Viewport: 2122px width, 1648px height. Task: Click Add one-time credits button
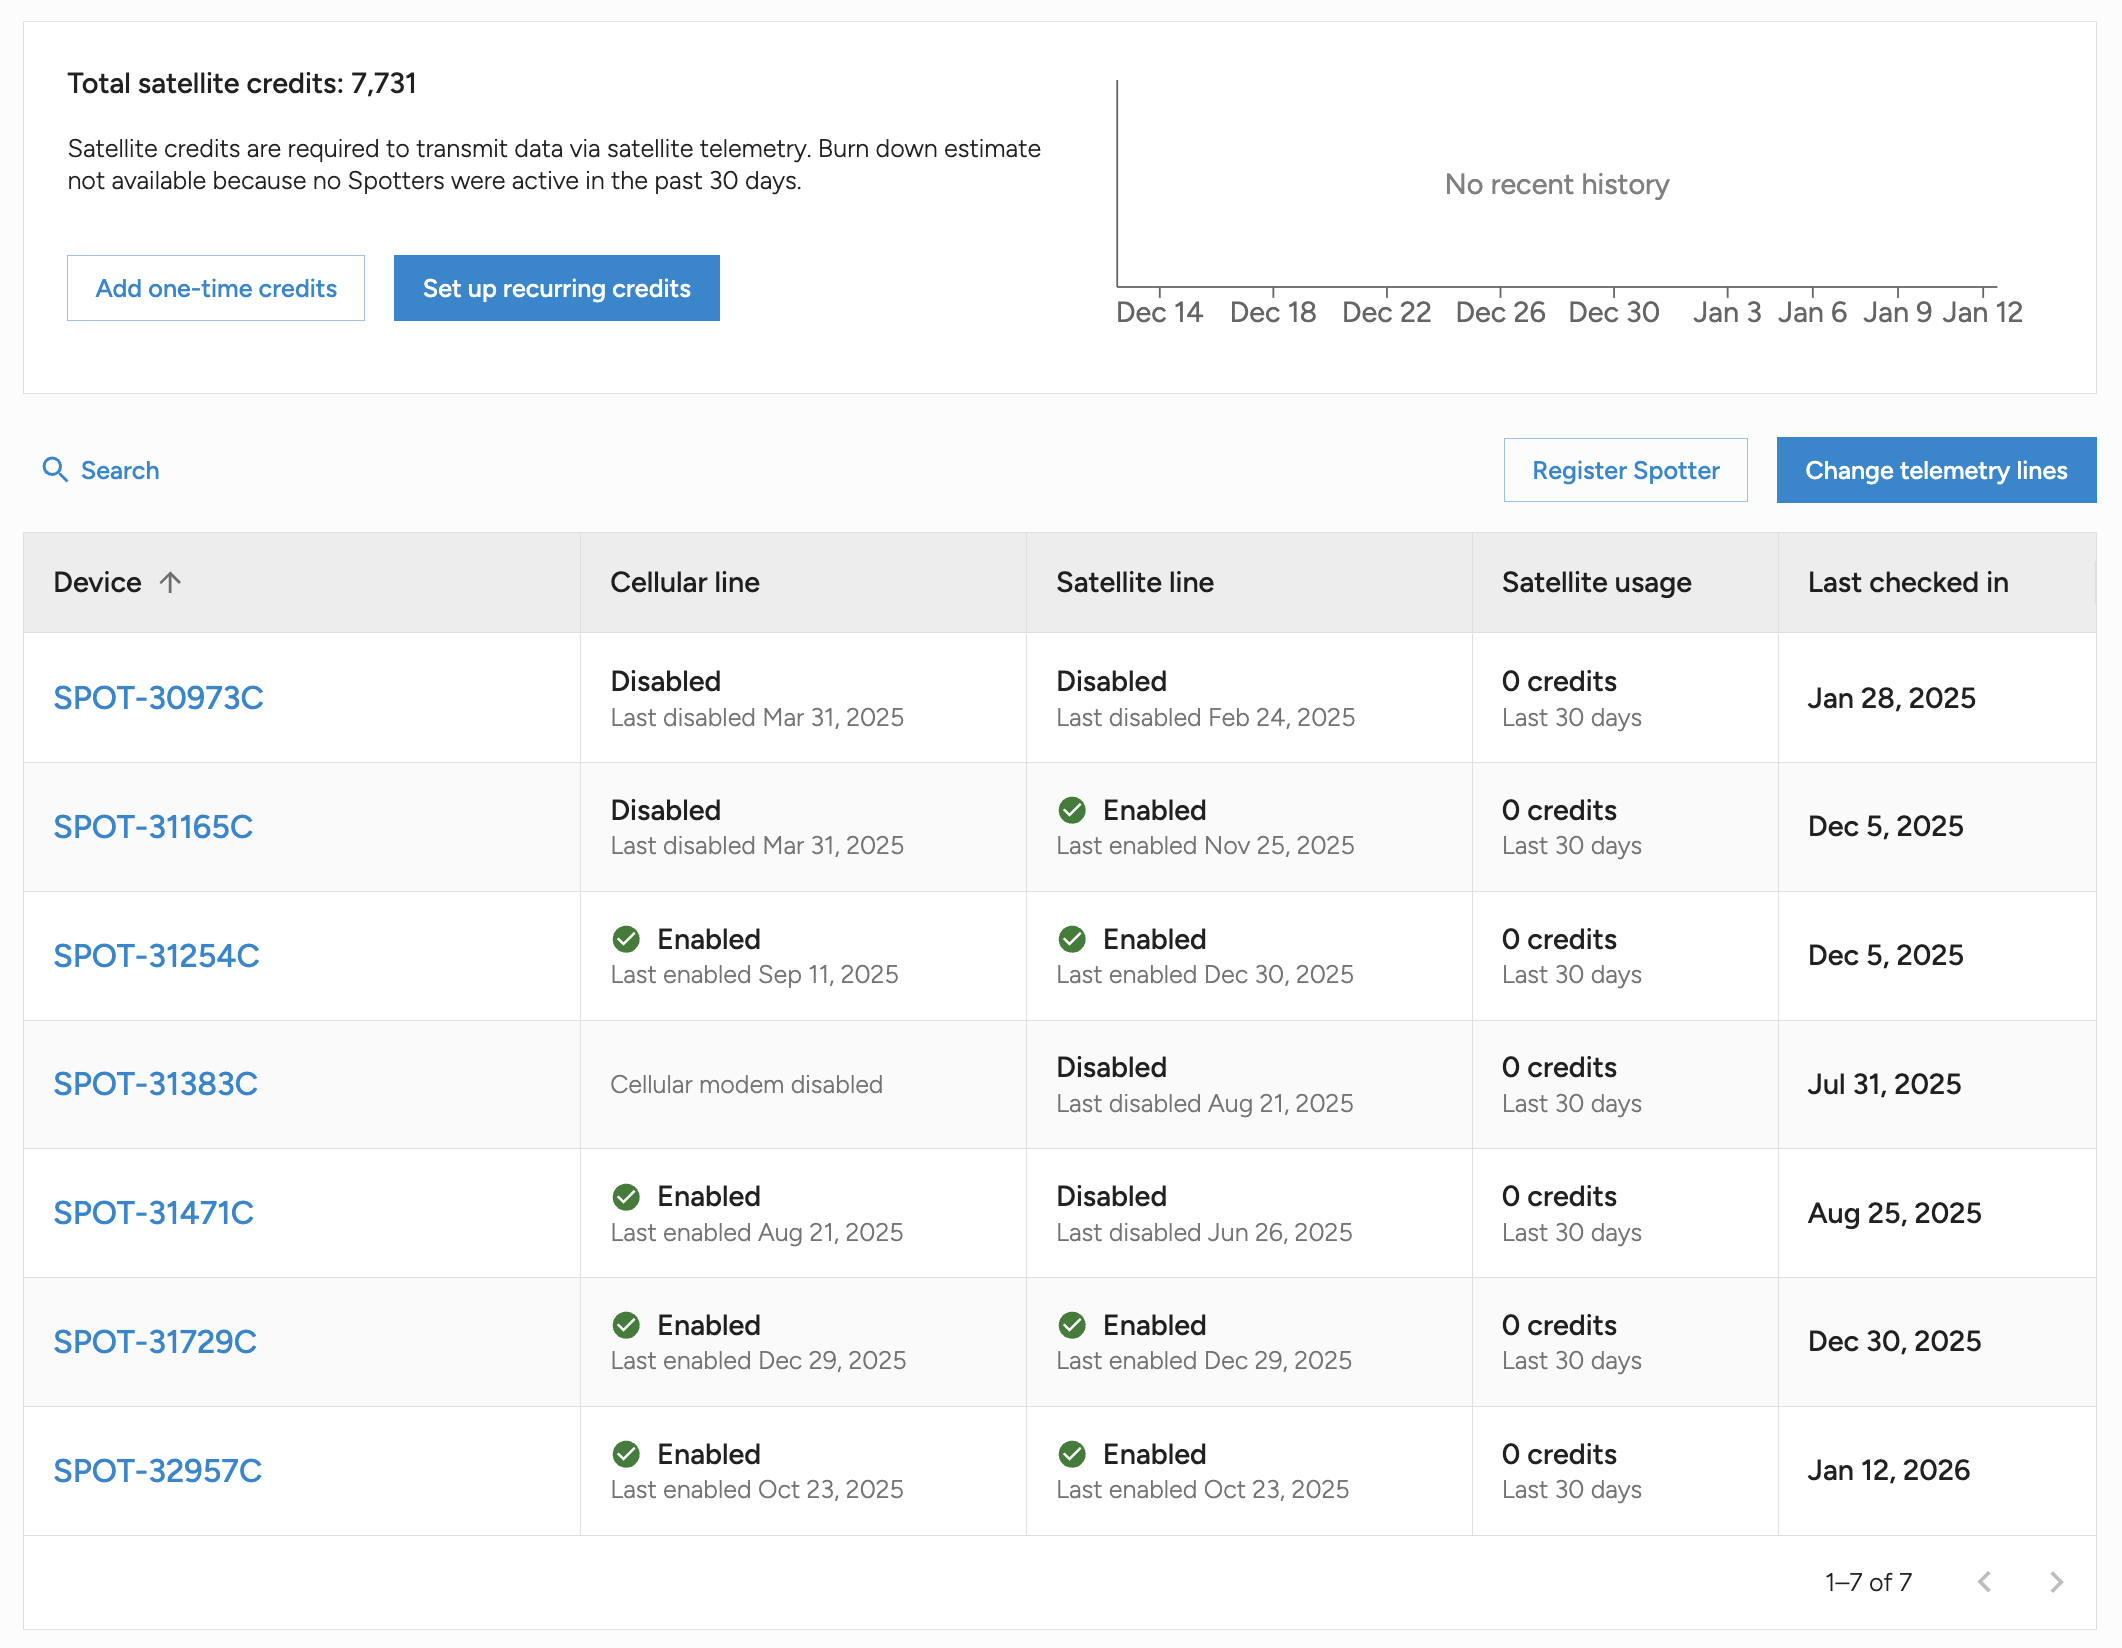[216, 288]
